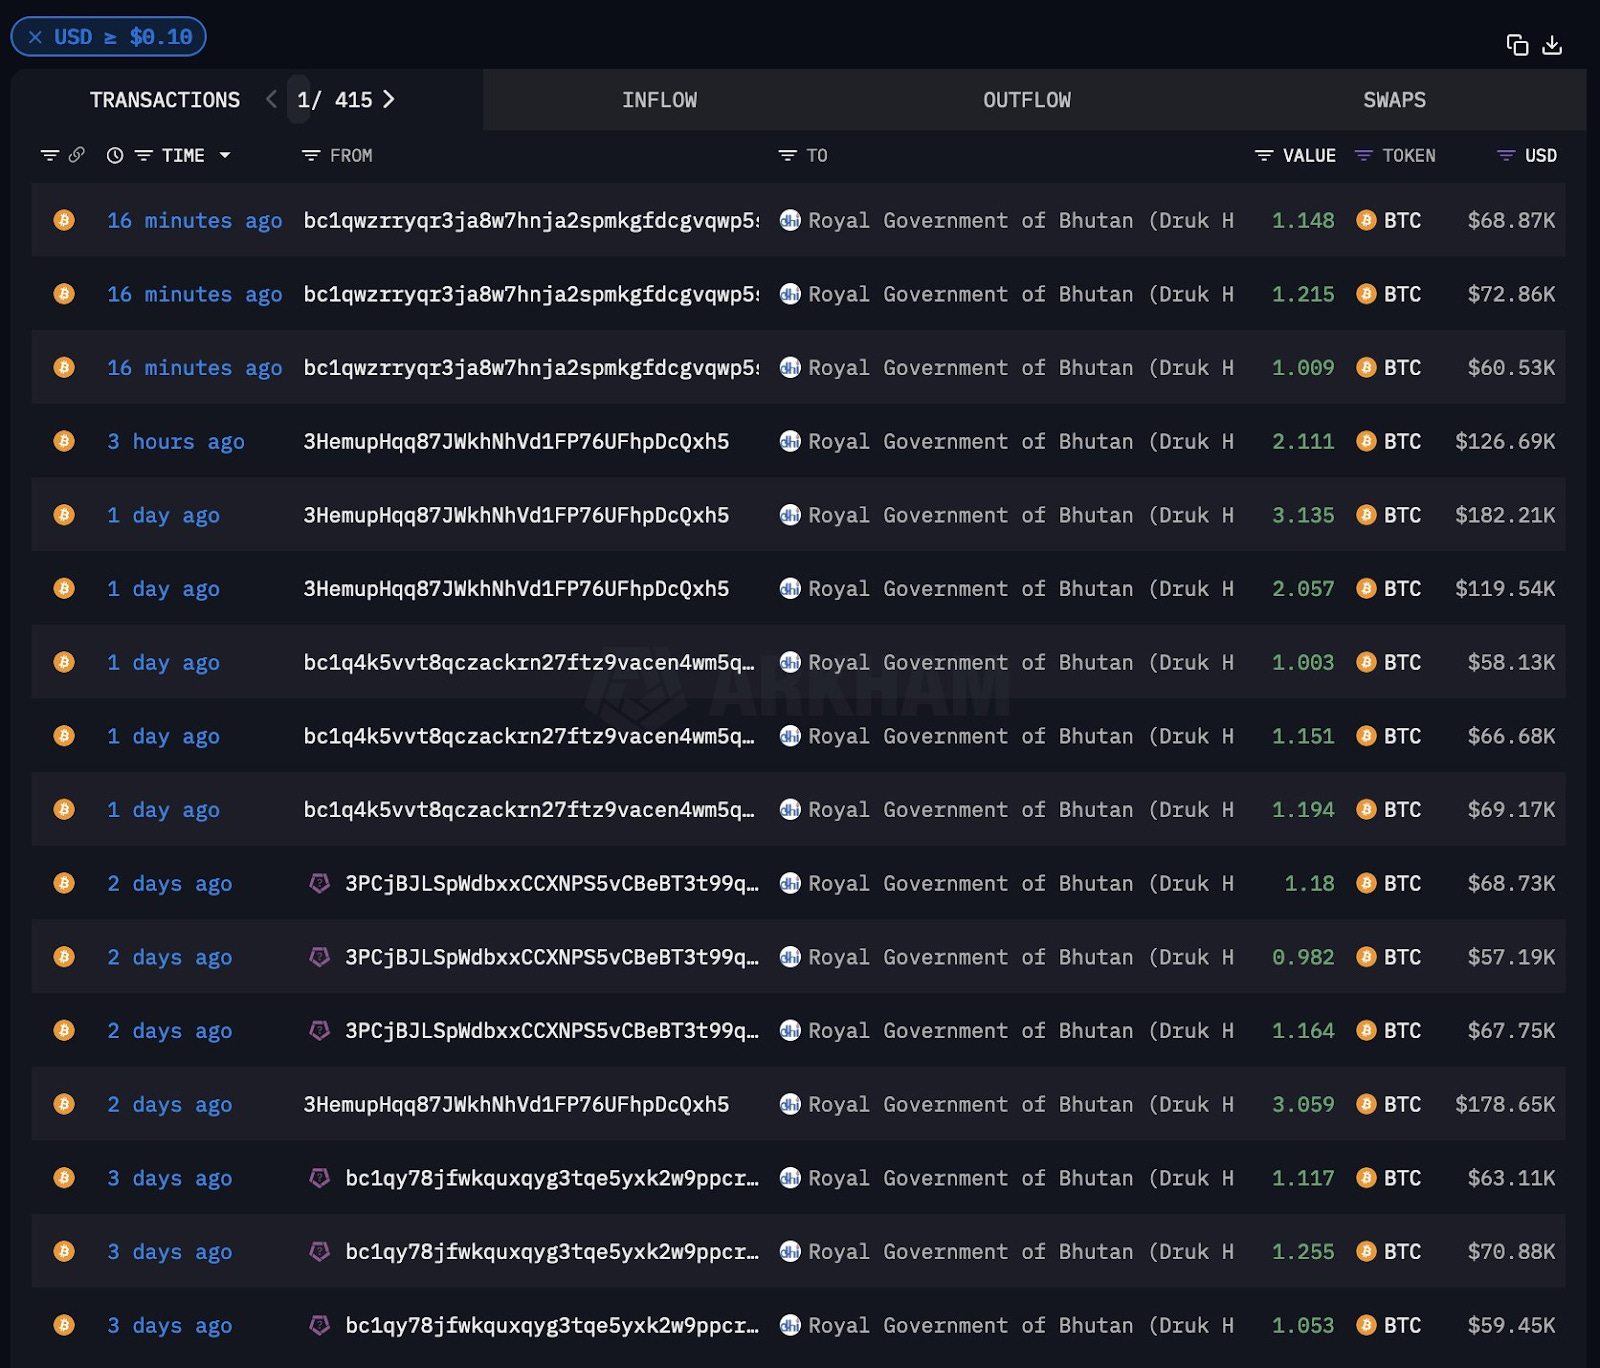Click Bitcoin chain icon on $126.69K row

[x=64, y=441]
